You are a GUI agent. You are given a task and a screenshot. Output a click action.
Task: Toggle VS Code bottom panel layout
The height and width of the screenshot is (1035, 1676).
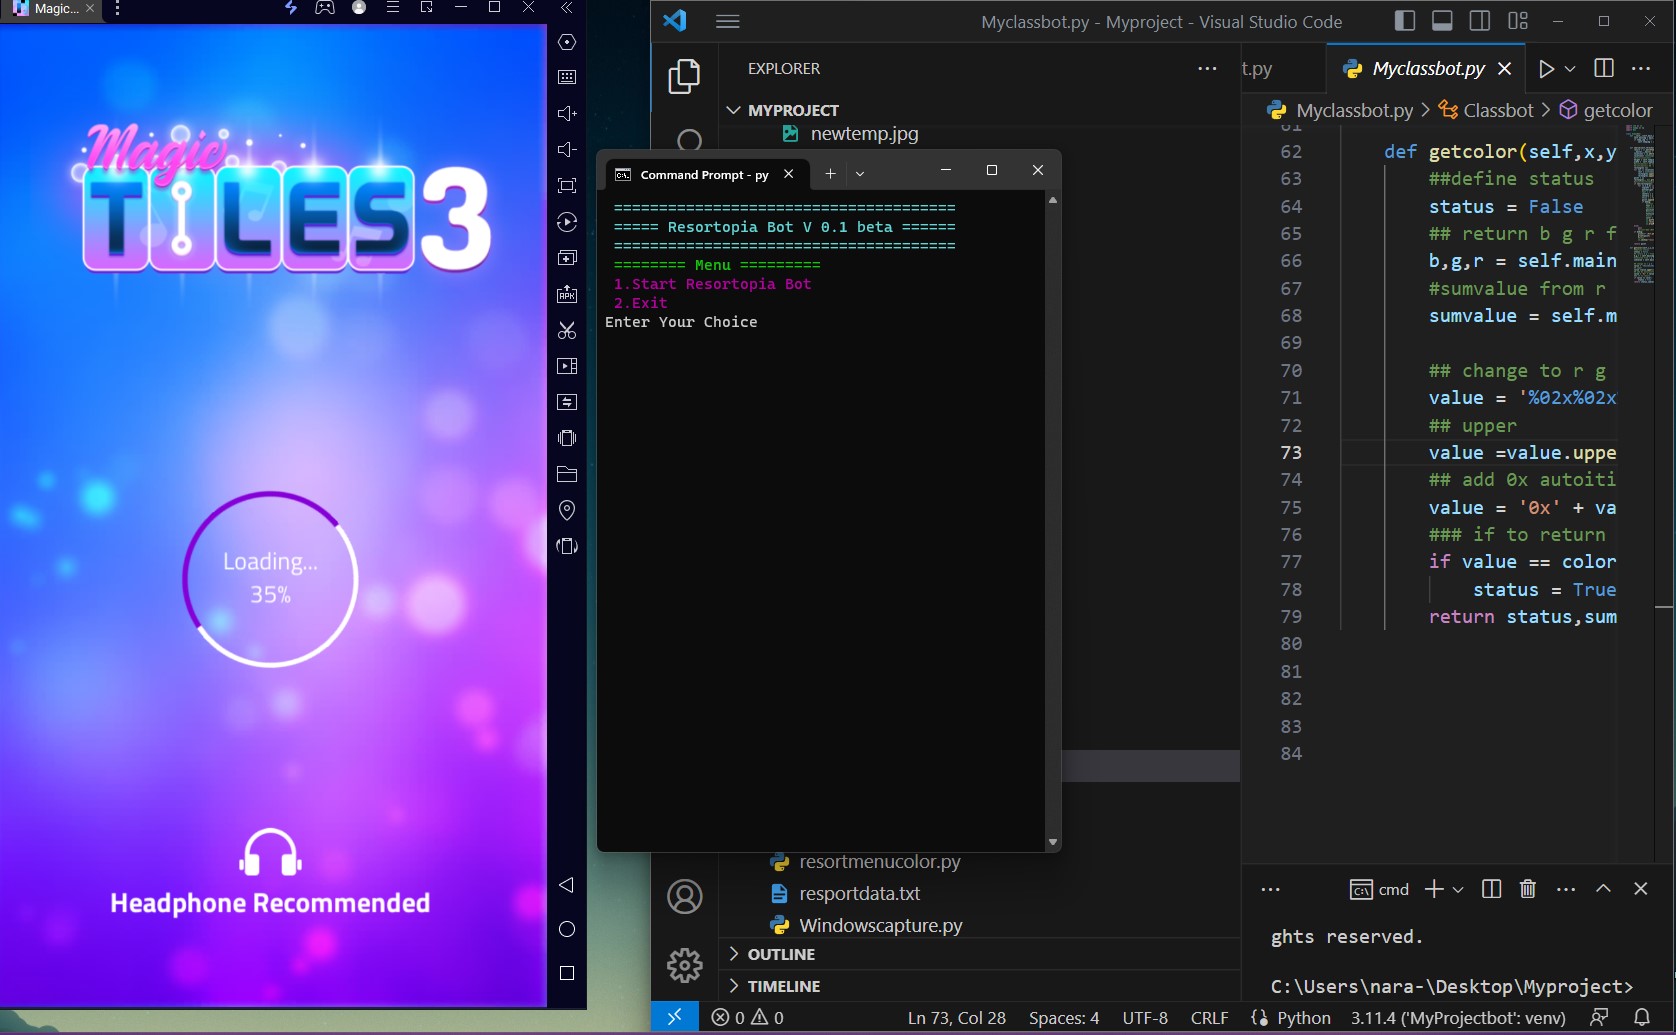pos(1442,21)
